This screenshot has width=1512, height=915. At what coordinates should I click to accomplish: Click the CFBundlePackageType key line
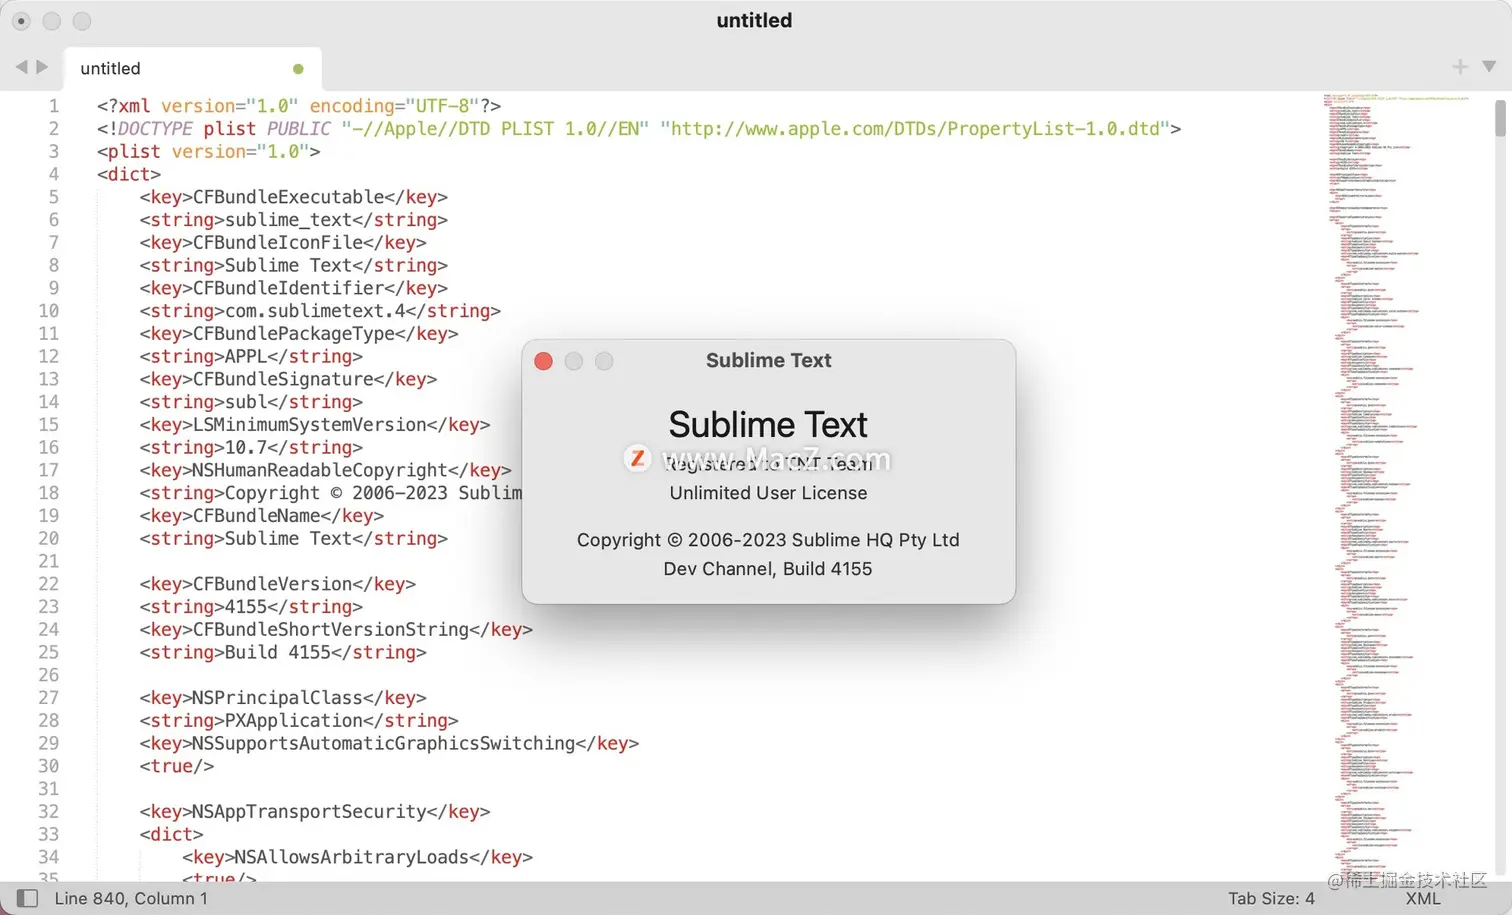[299, 333]
